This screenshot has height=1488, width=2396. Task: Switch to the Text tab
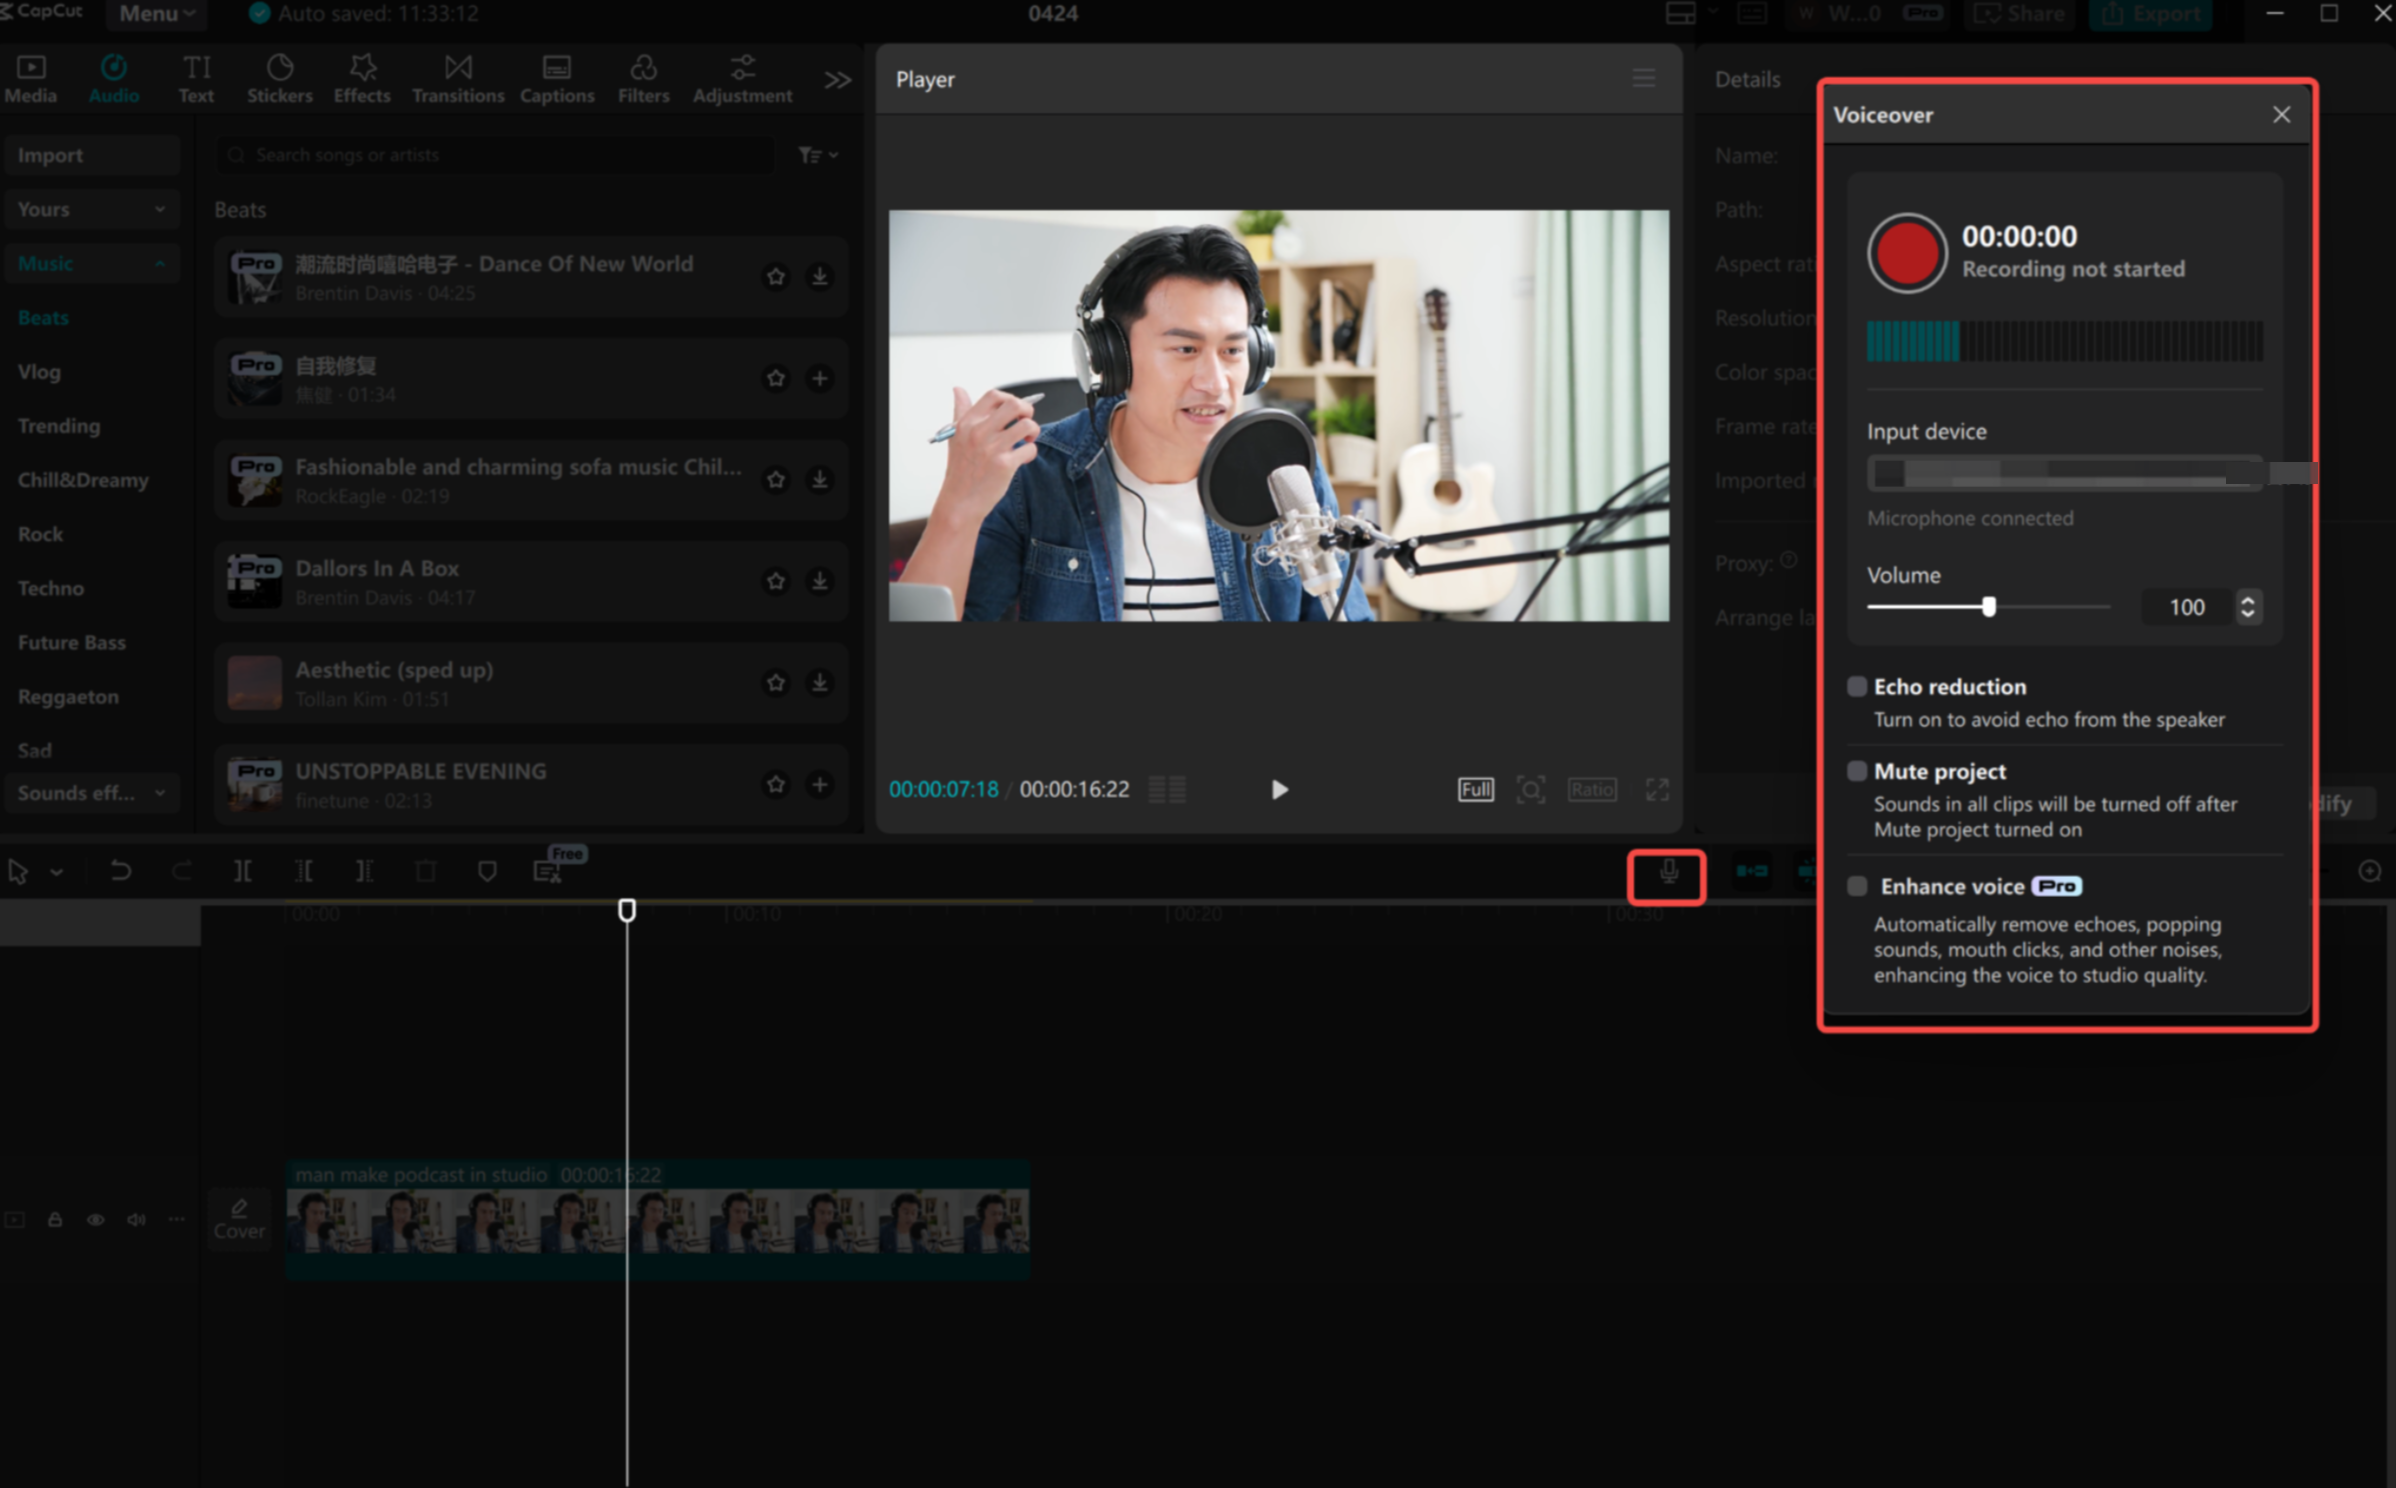point(196,79)
